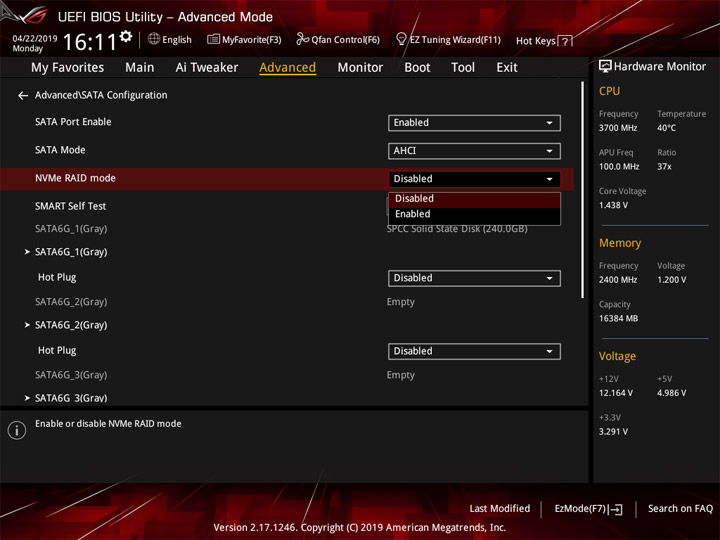The image size is (720, 540).
Task: Click the EZ Tuning Wizard lightbulb icon
Action: (401, 39)
